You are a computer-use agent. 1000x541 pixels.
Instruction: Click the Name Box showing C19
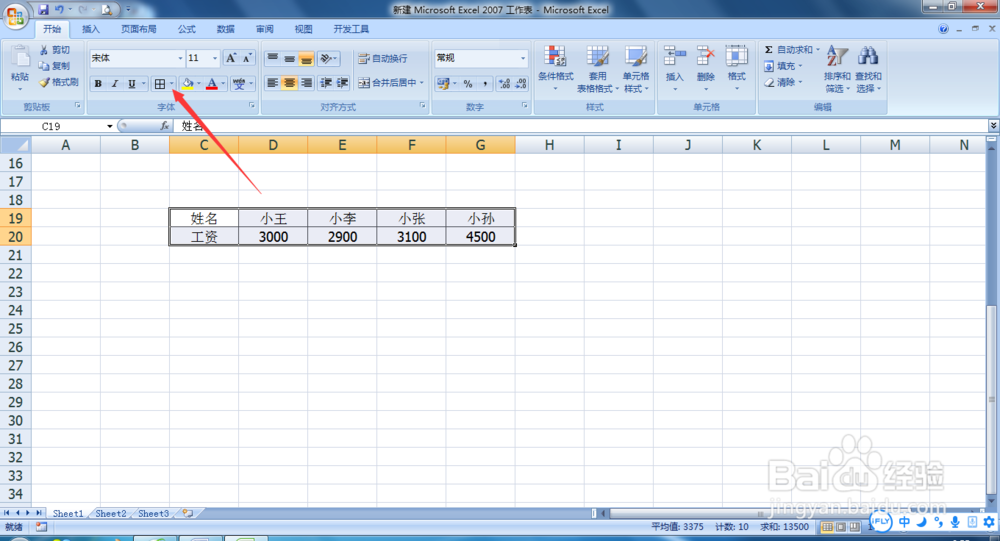(52, 126)
